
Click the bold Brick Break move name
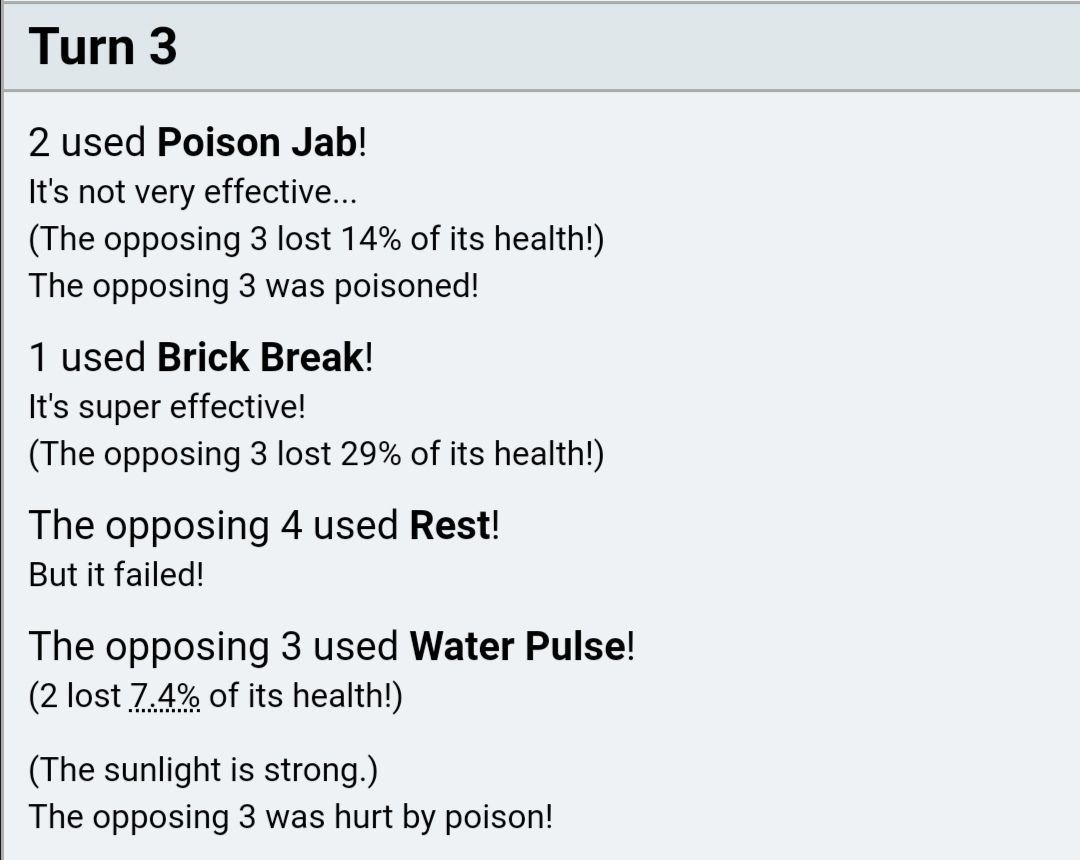(x=260, y=358)
